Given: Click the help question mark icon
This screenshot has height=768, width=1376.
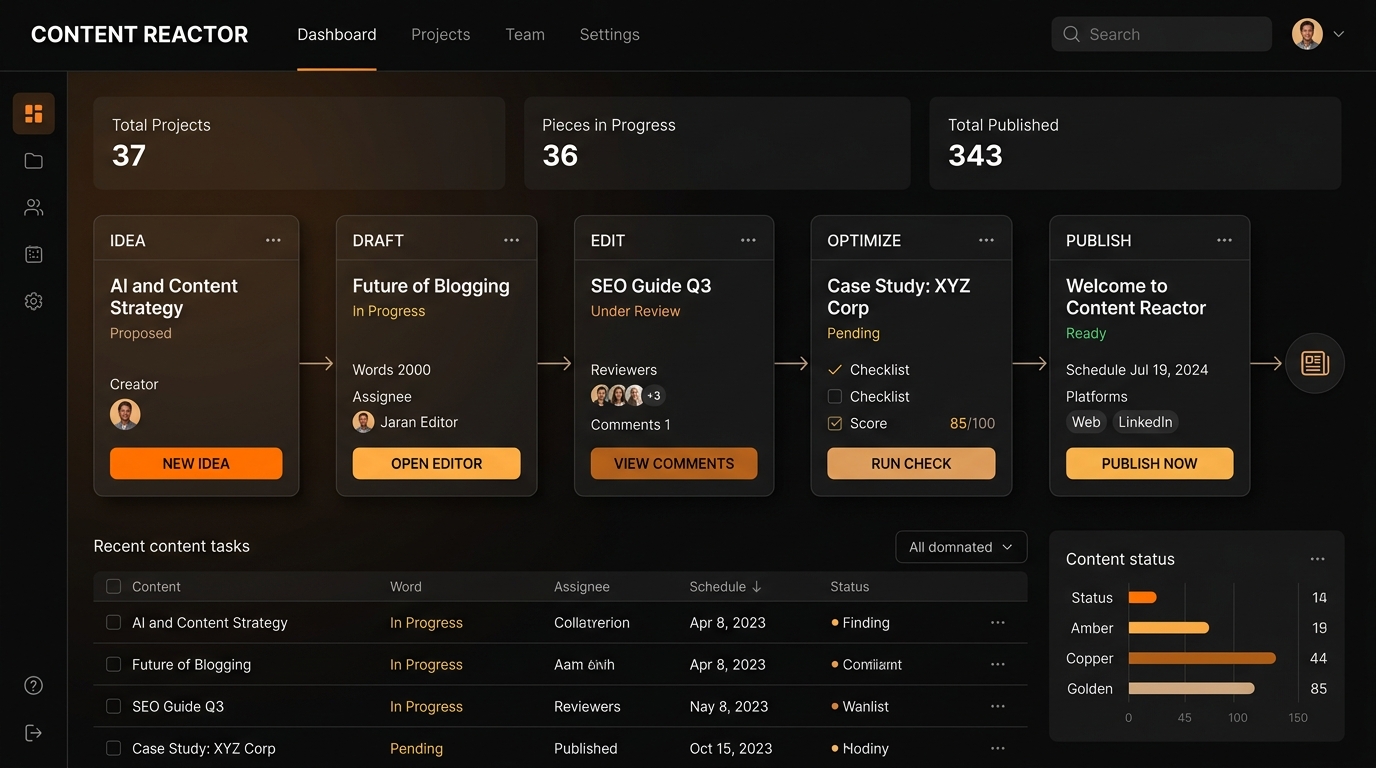Looking at the screenshot, I should click(x=34, y=685).
